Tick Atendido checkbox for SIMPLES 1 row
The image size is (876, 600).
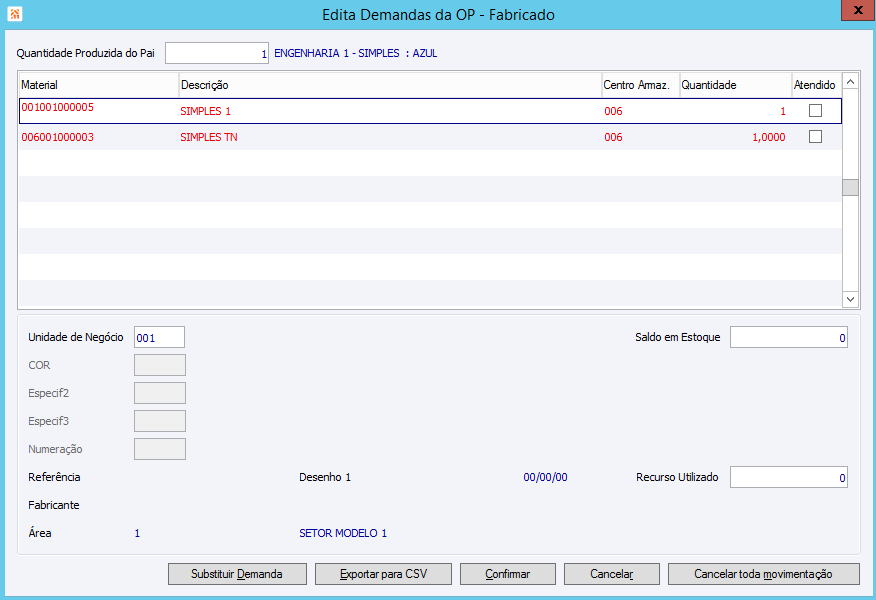[x=815, y=111]
